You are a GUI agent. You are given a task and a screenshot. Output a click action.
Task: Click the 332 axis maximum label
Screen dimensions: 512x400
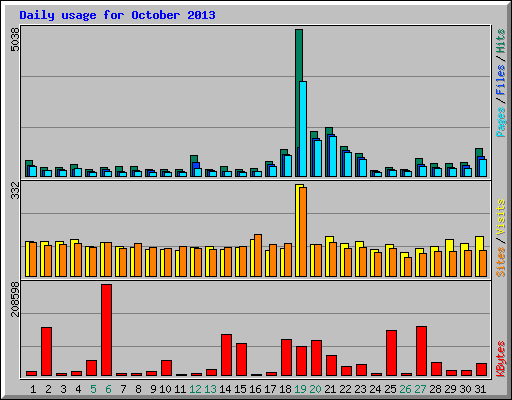(15, 191)
